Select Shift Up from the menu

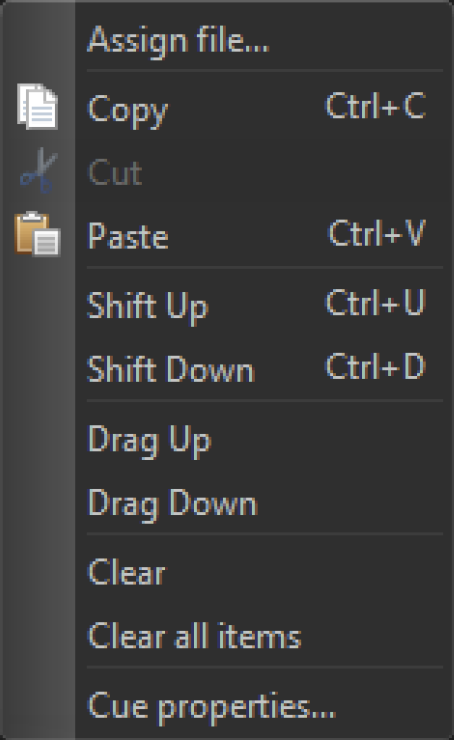tap(148, 307)
